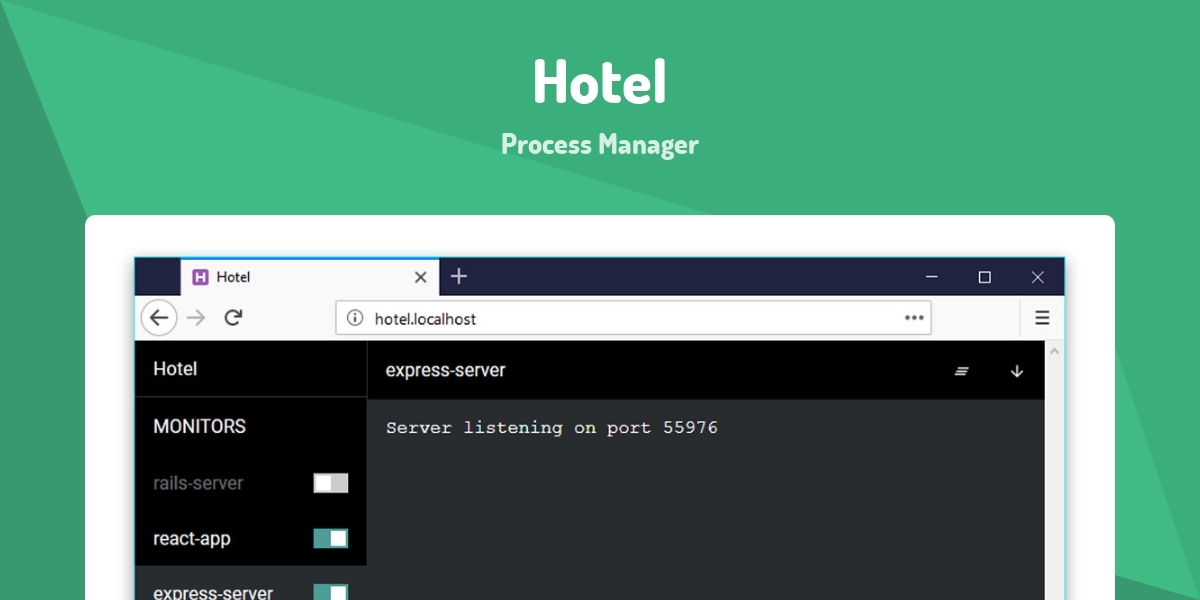Click the site information icon in address bar
Screen dimensions: 1200x600
[x=355, y=318]
